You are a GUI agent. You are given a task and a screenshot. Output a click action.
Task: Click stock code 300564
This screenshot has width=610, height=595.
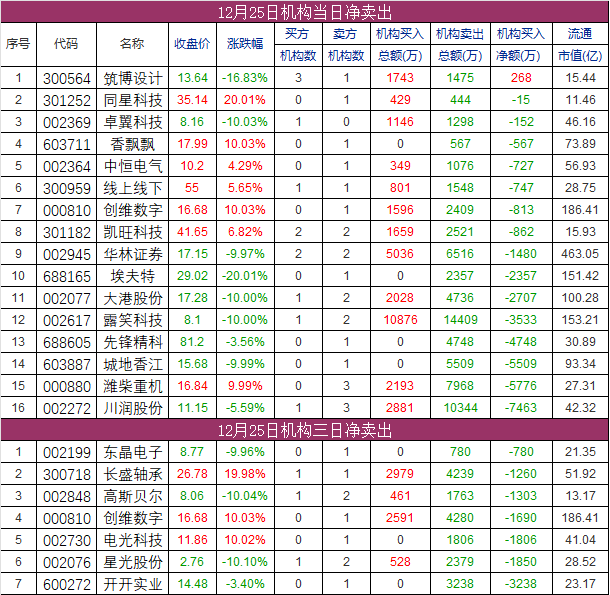coord(67,79)
